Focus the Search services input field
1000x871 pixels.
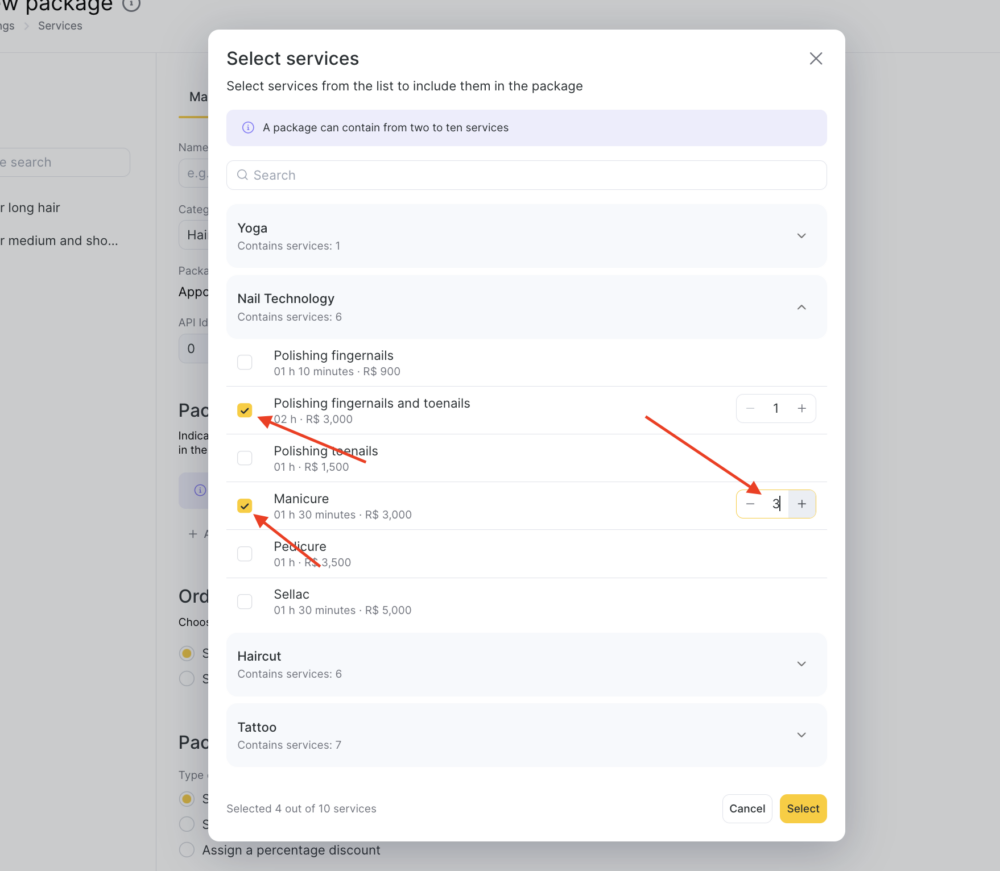(526, 175)
